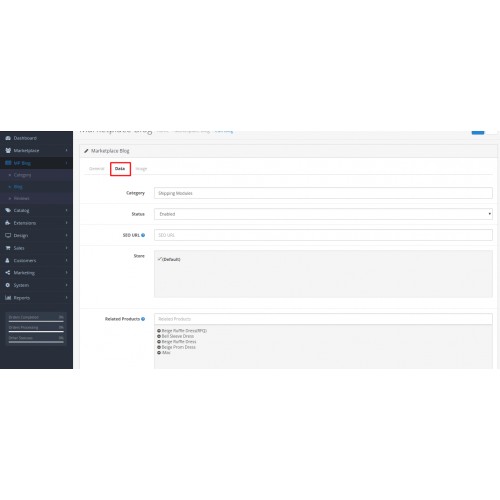The width and height of the screenshot is (500, 500).
Task: Click the Catalog tags icon
Action: click(8, 210)
